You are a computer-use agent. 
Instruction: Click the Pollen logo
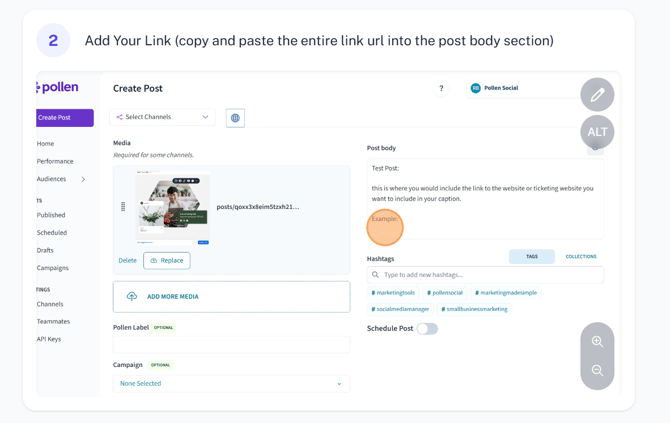click(x=57, y=87)
